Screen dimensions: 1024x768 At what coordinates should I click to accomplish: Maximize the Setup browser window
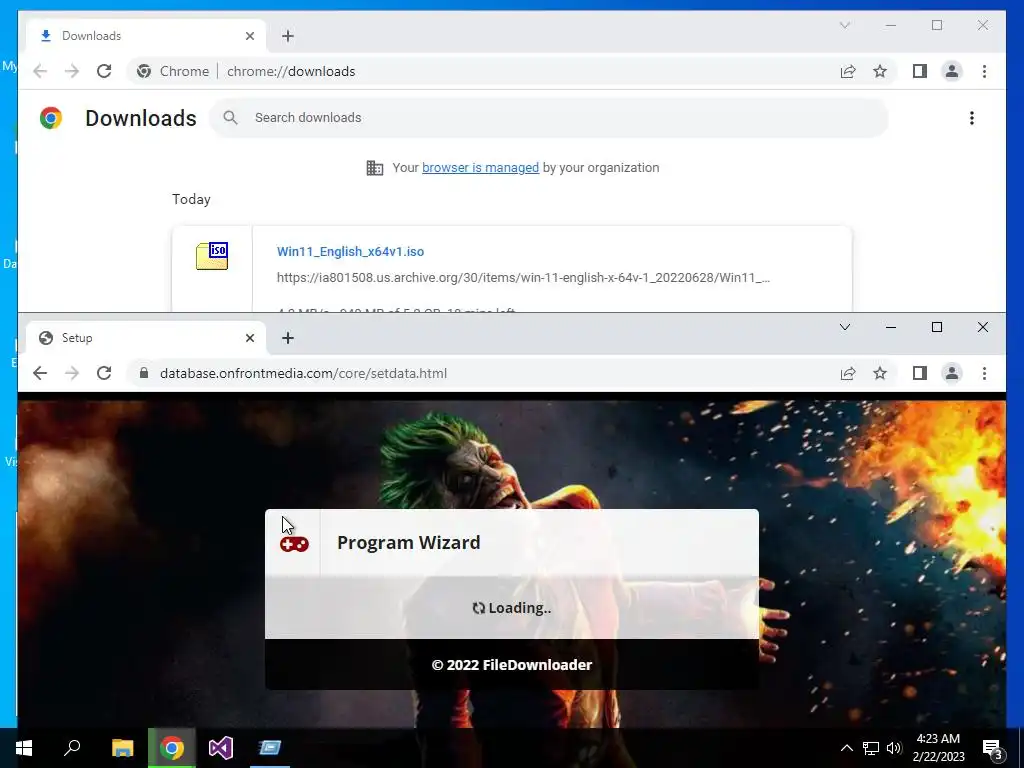click(936, 327)
